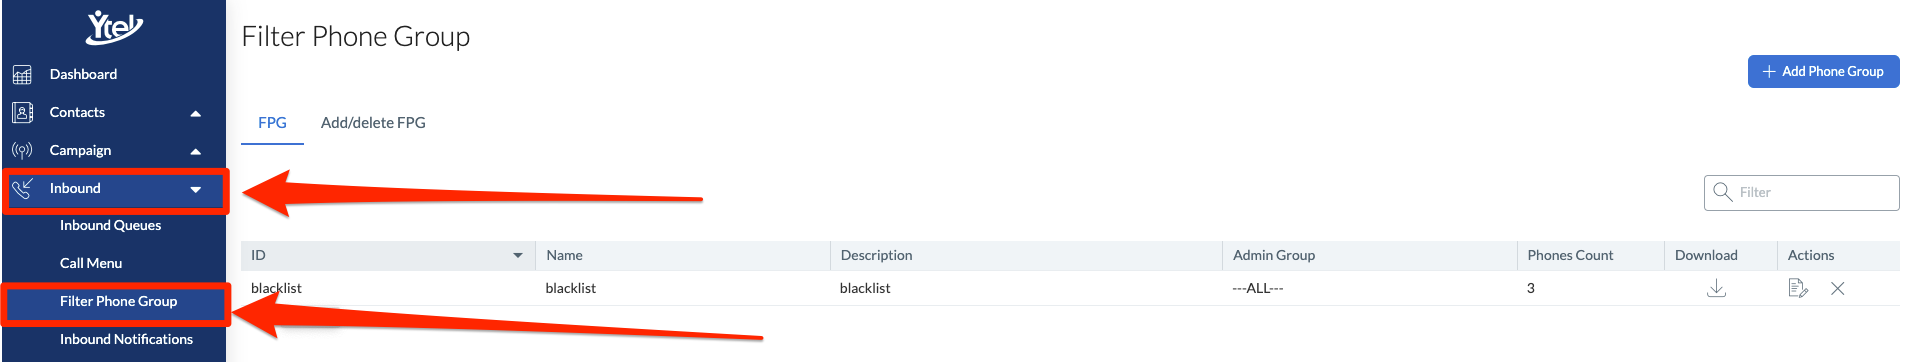Click the Add Phone Group button
This screenshot has width=1920, height=362.
(x=1823, y=71)
